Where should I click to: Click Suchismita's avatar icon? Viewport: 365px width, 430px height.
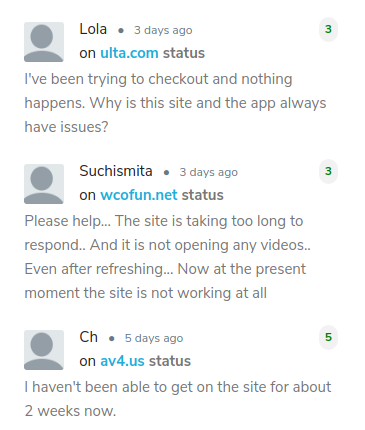44,184
